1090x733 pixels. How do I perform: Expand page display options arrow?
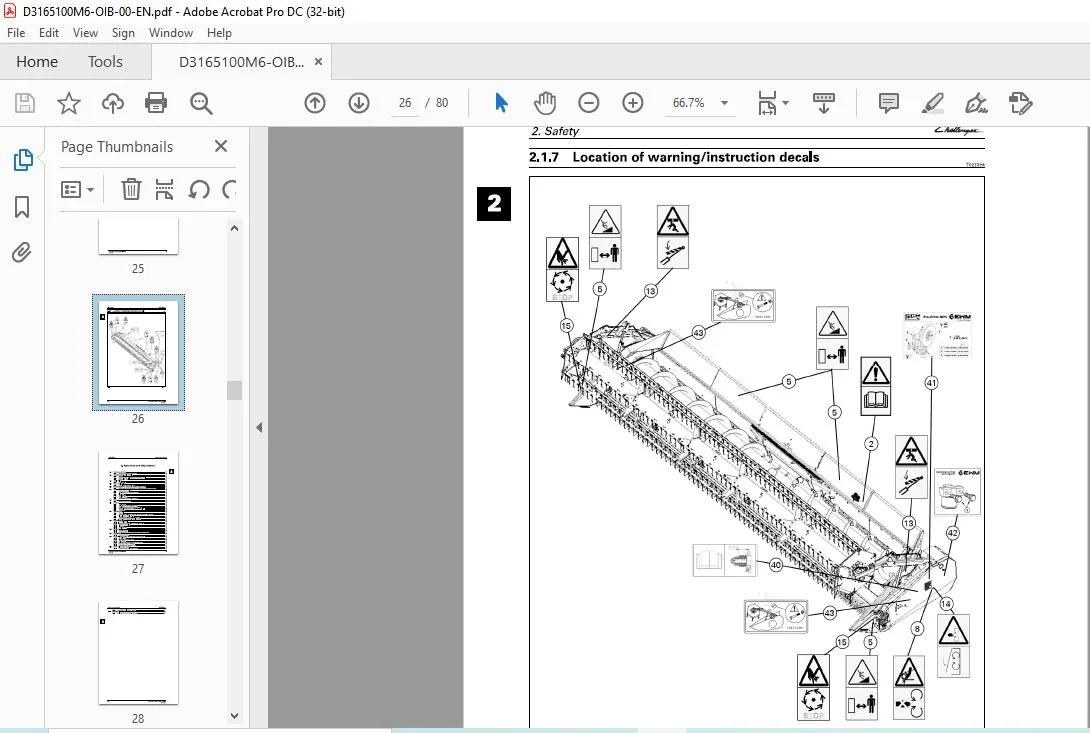click(x=786, y=103)
